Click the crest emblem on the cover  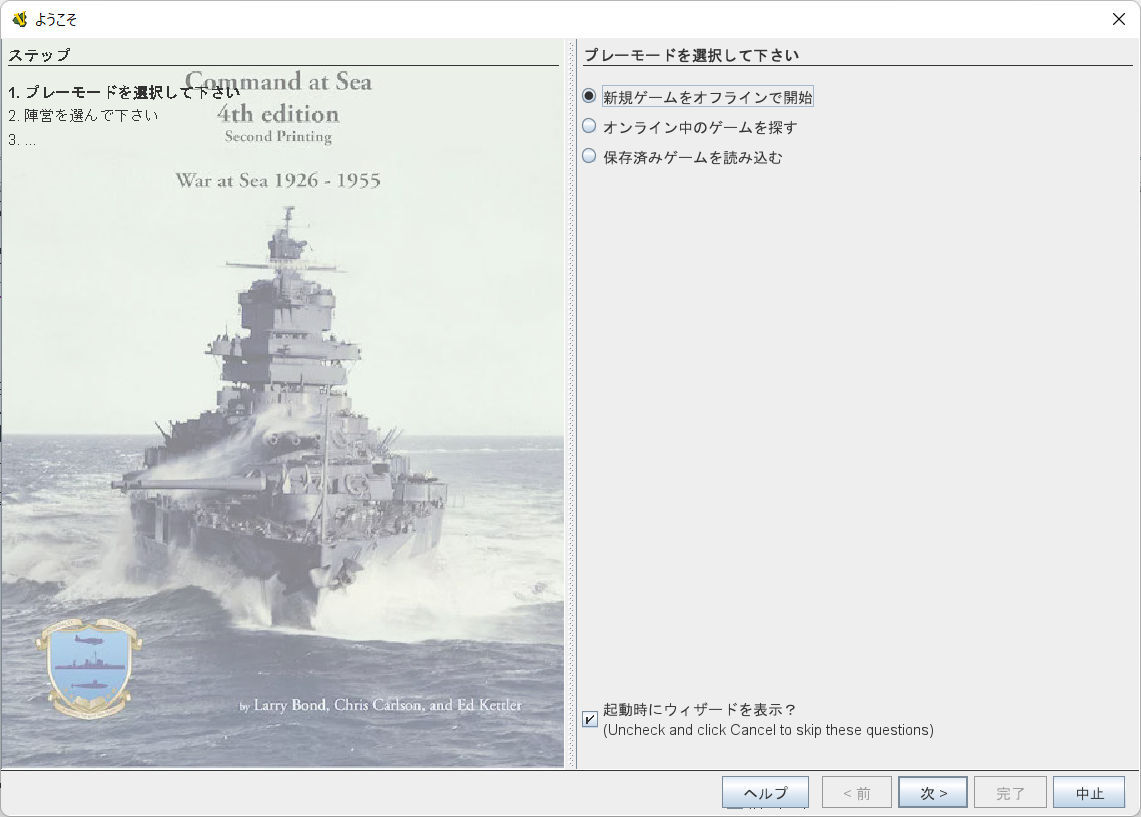(x=89, y=668)
